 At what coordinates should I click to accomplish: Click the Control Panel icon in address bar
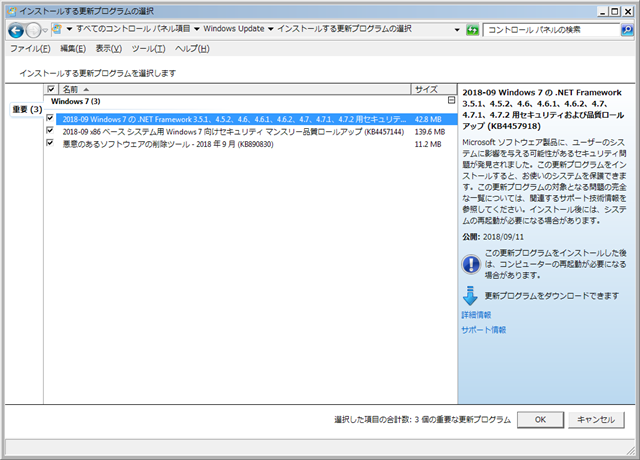[57, 29]
